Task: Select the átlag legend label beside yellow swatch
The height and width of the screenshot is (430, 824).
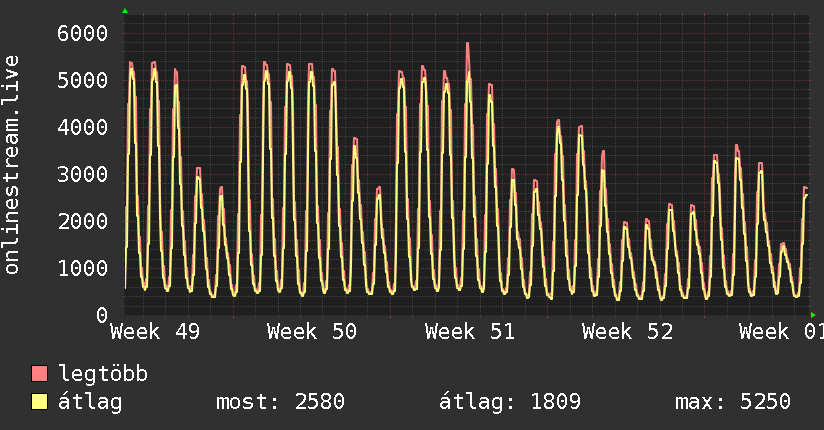Action: point(90,403)
